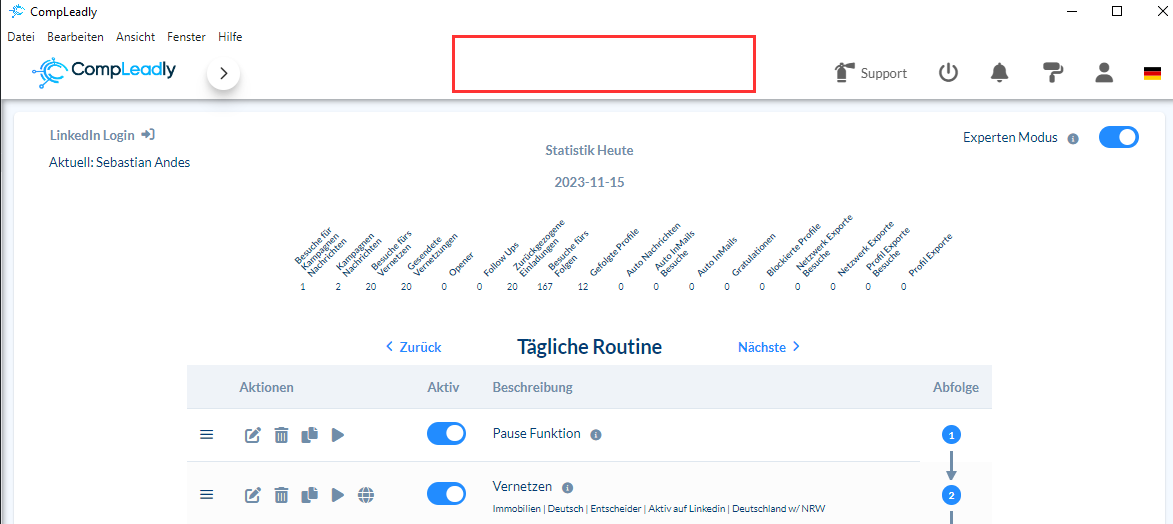Screen dimensions: 1173x524
Task: Open the notifications bell
Action: pos(999,73)
